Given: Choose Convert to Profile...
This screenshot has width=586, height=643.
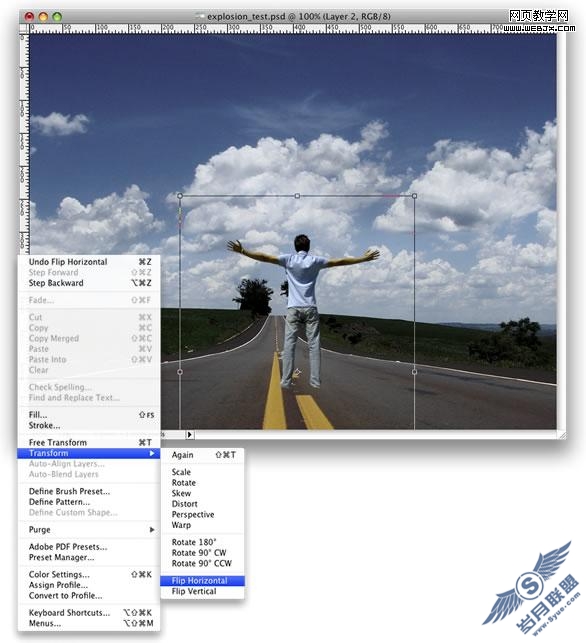Looking at the screenshot, I should (x=89, y=595).
